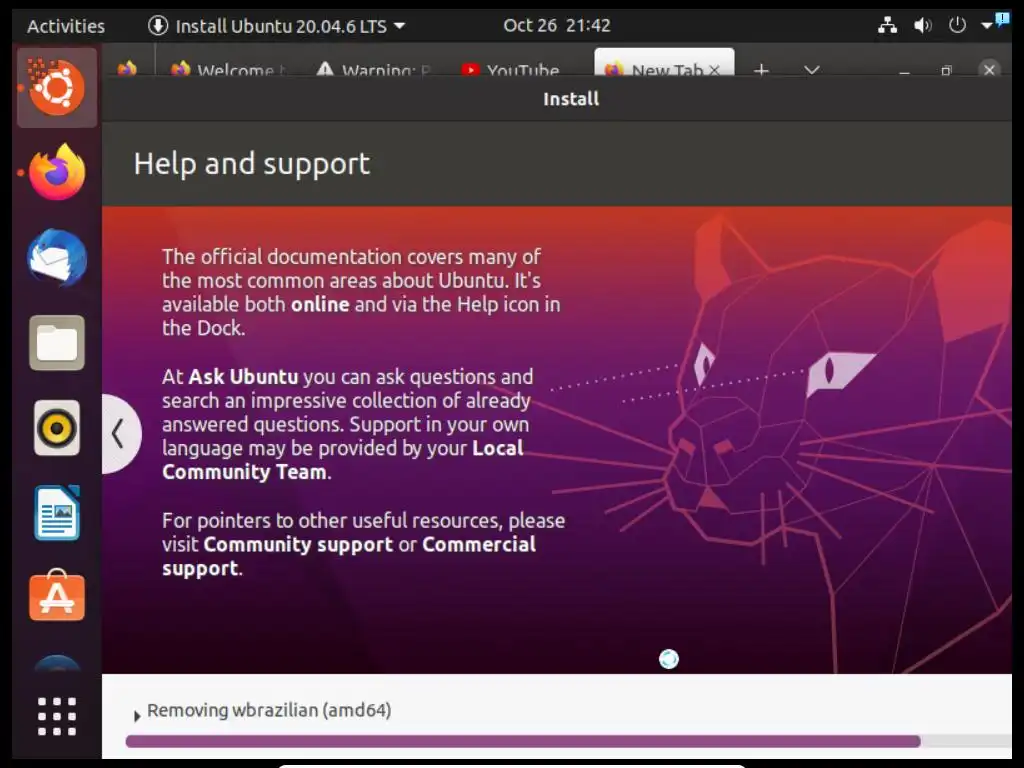Click the pinned Firefox tab icon
This screenshot has width=1024, height=768.
point(127,68)
